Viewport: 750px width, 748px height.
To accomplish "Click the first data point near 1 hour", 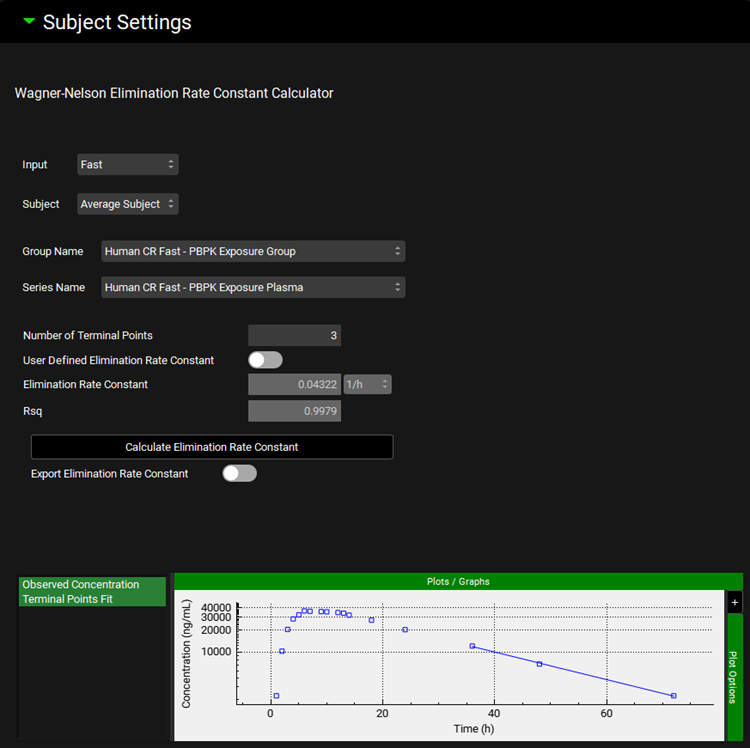I will [276, 695].
